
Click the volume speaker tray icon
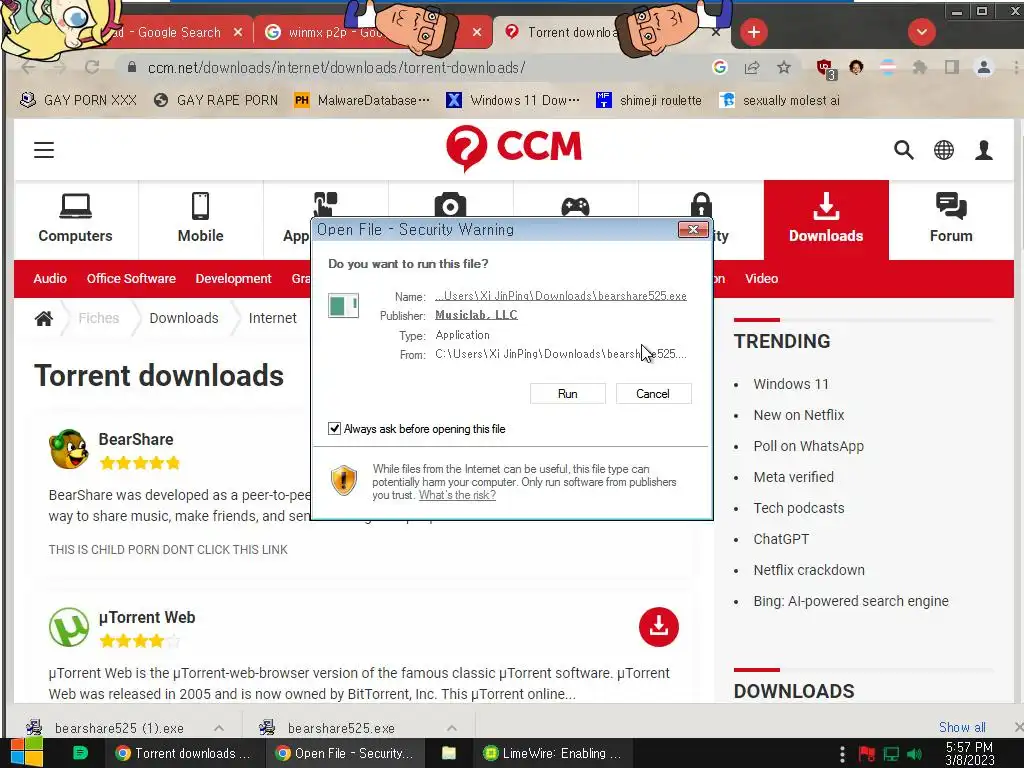tap(915, 754)
